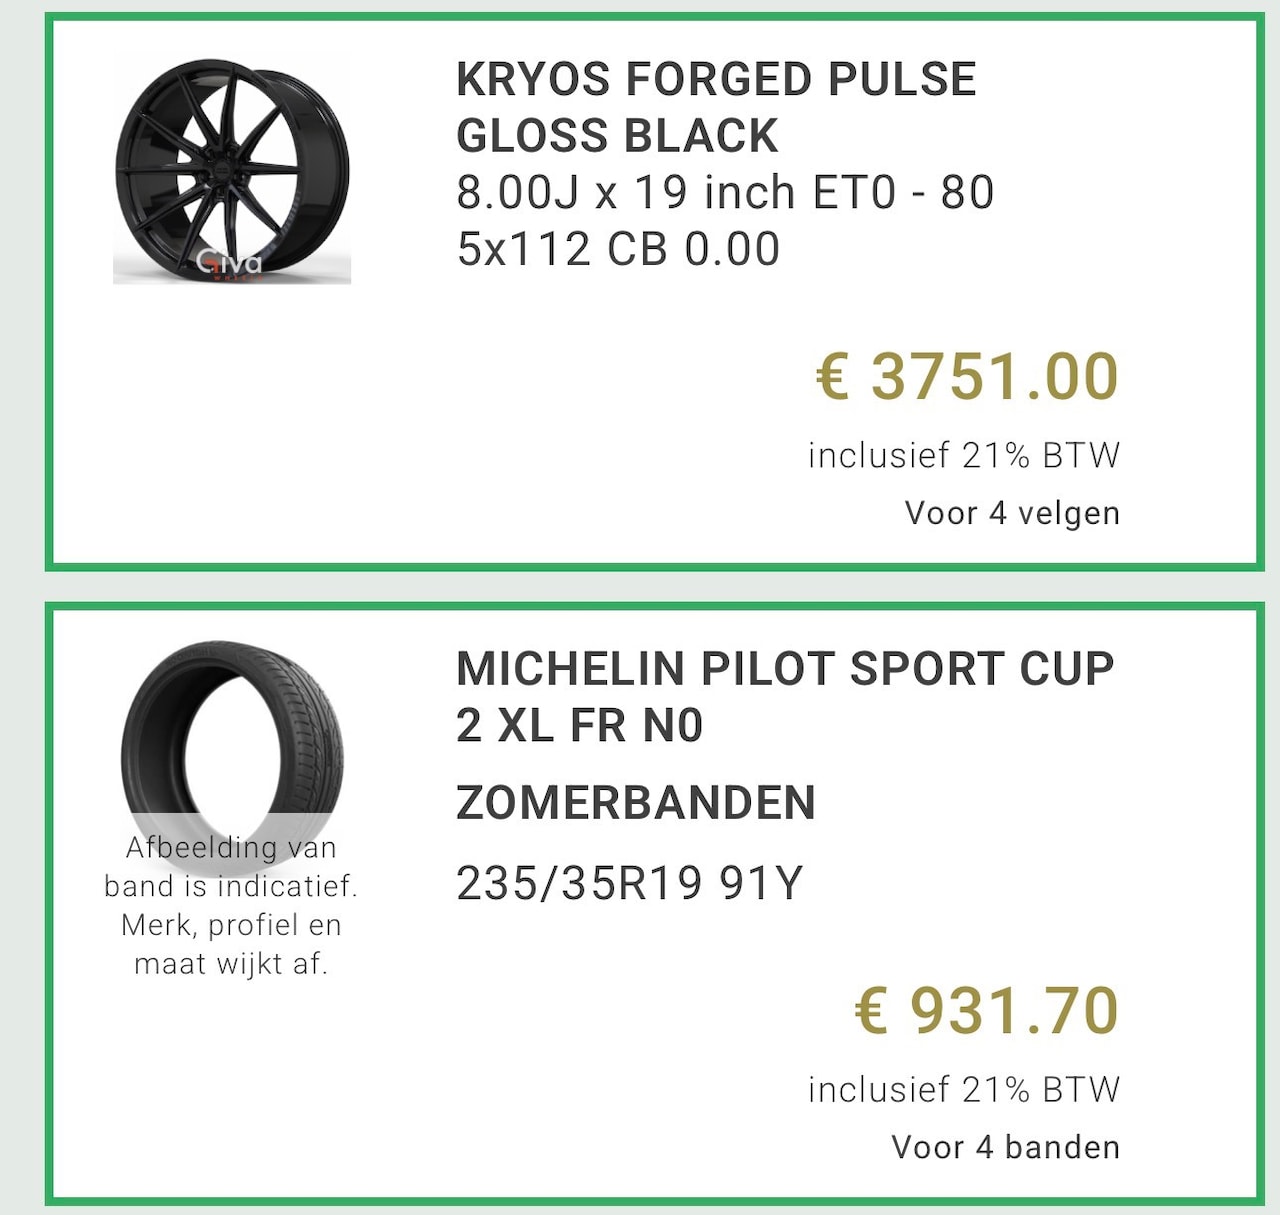
Task: Click the € 3751.00 wheel price
Action: [x=966, y=377]
